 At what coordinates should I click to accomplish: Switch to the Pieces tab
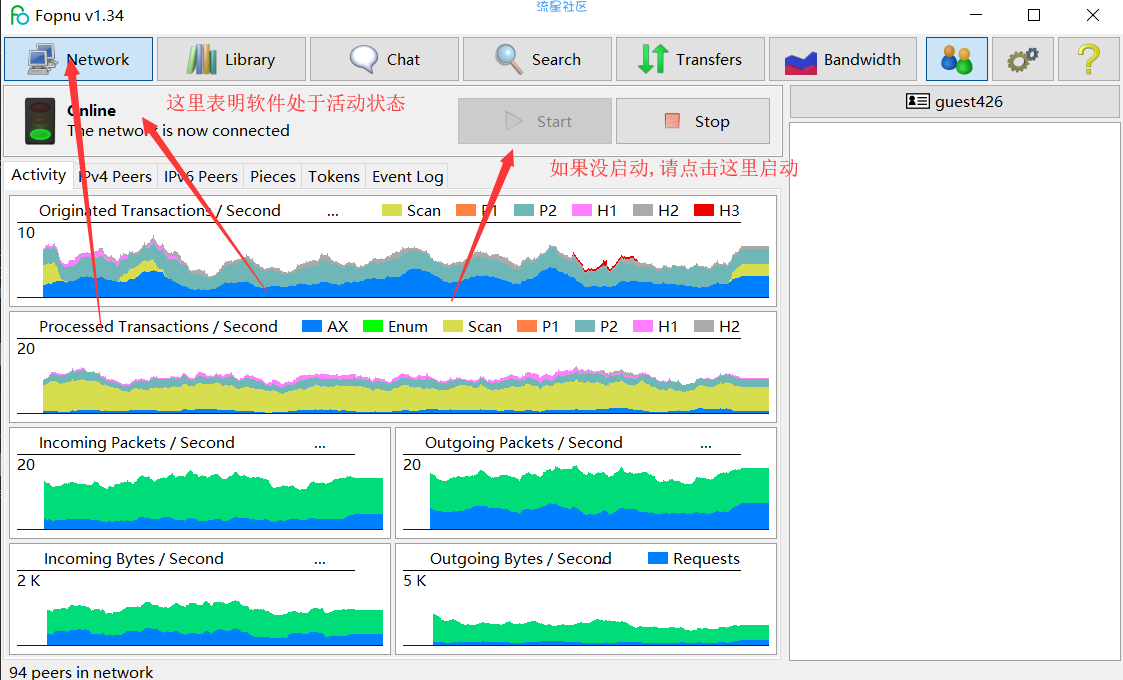[273, 176]
